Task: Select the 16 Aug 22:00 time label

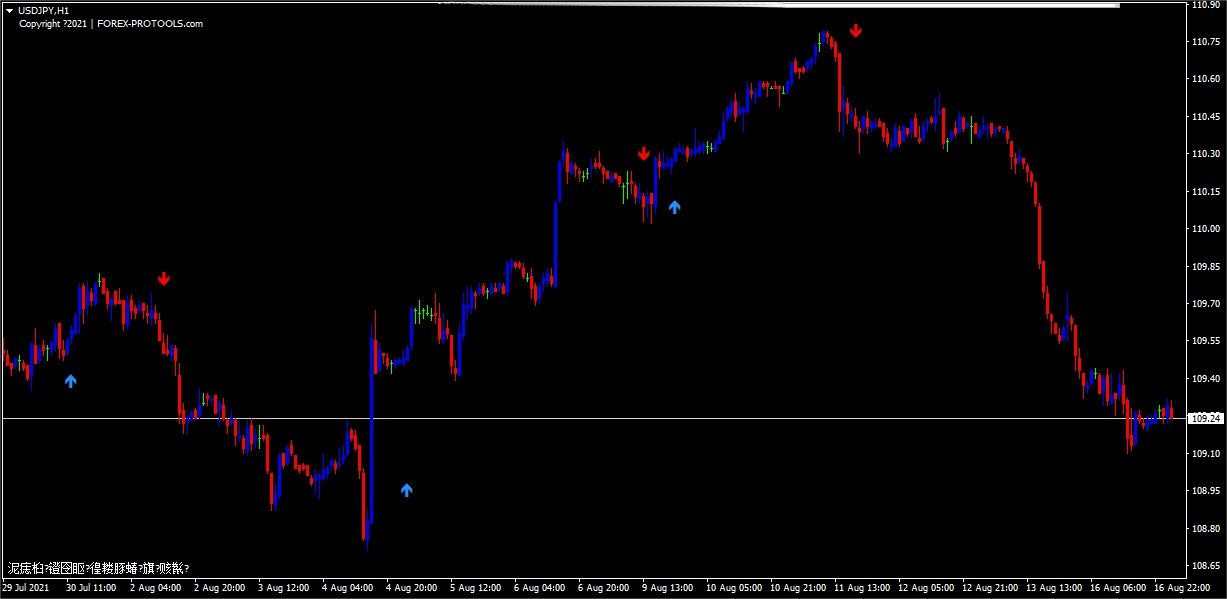Action: [x=1183, y=589]
